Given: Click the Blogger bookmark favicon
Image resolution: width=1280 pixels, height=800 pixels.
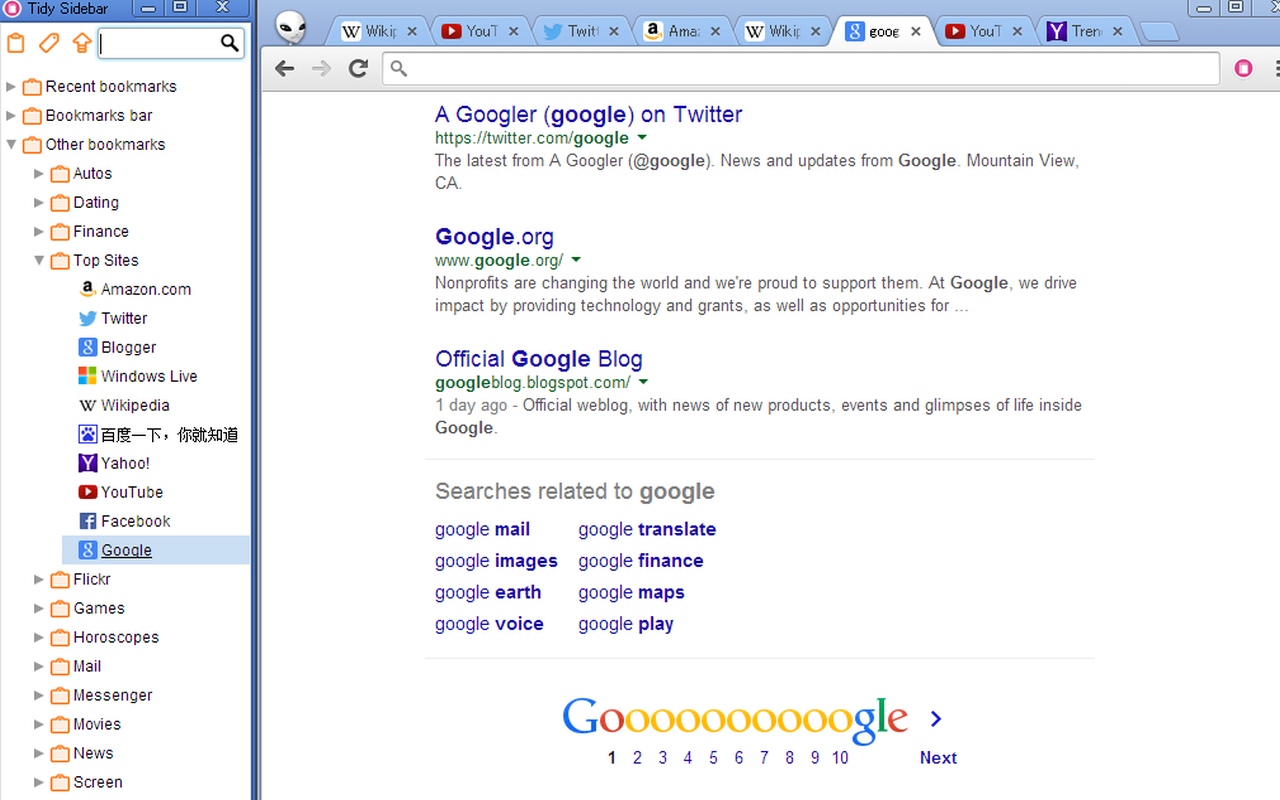Looking at the screenshot, I should [87, 347].
